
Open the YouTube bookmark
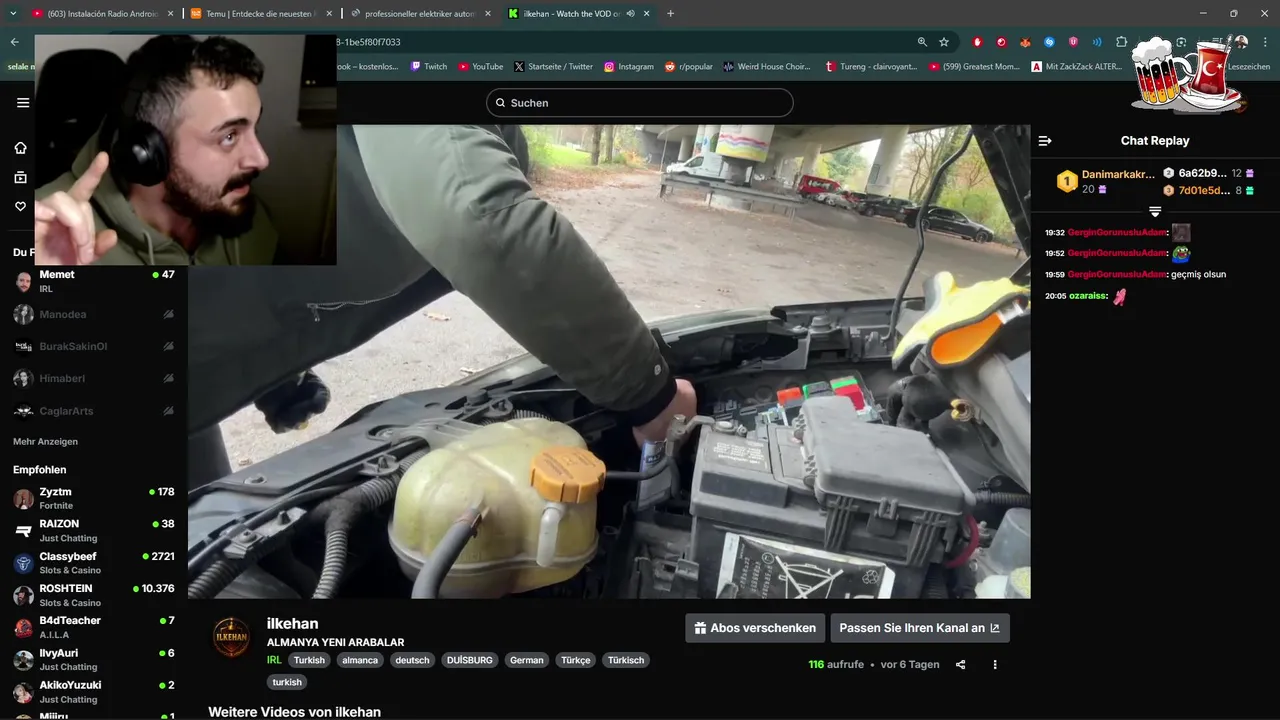[481, 67]
